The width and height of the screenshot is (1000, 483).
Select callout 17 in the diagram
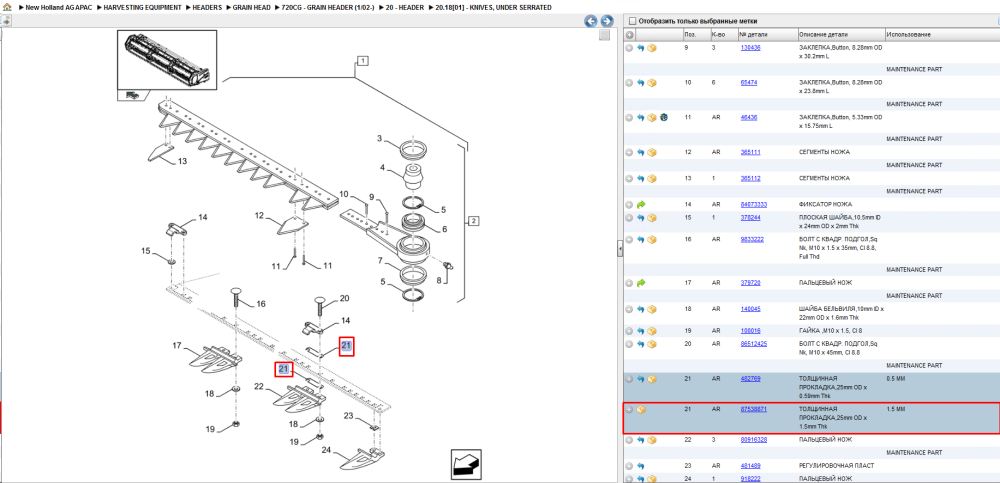click(x=177, y=345)
